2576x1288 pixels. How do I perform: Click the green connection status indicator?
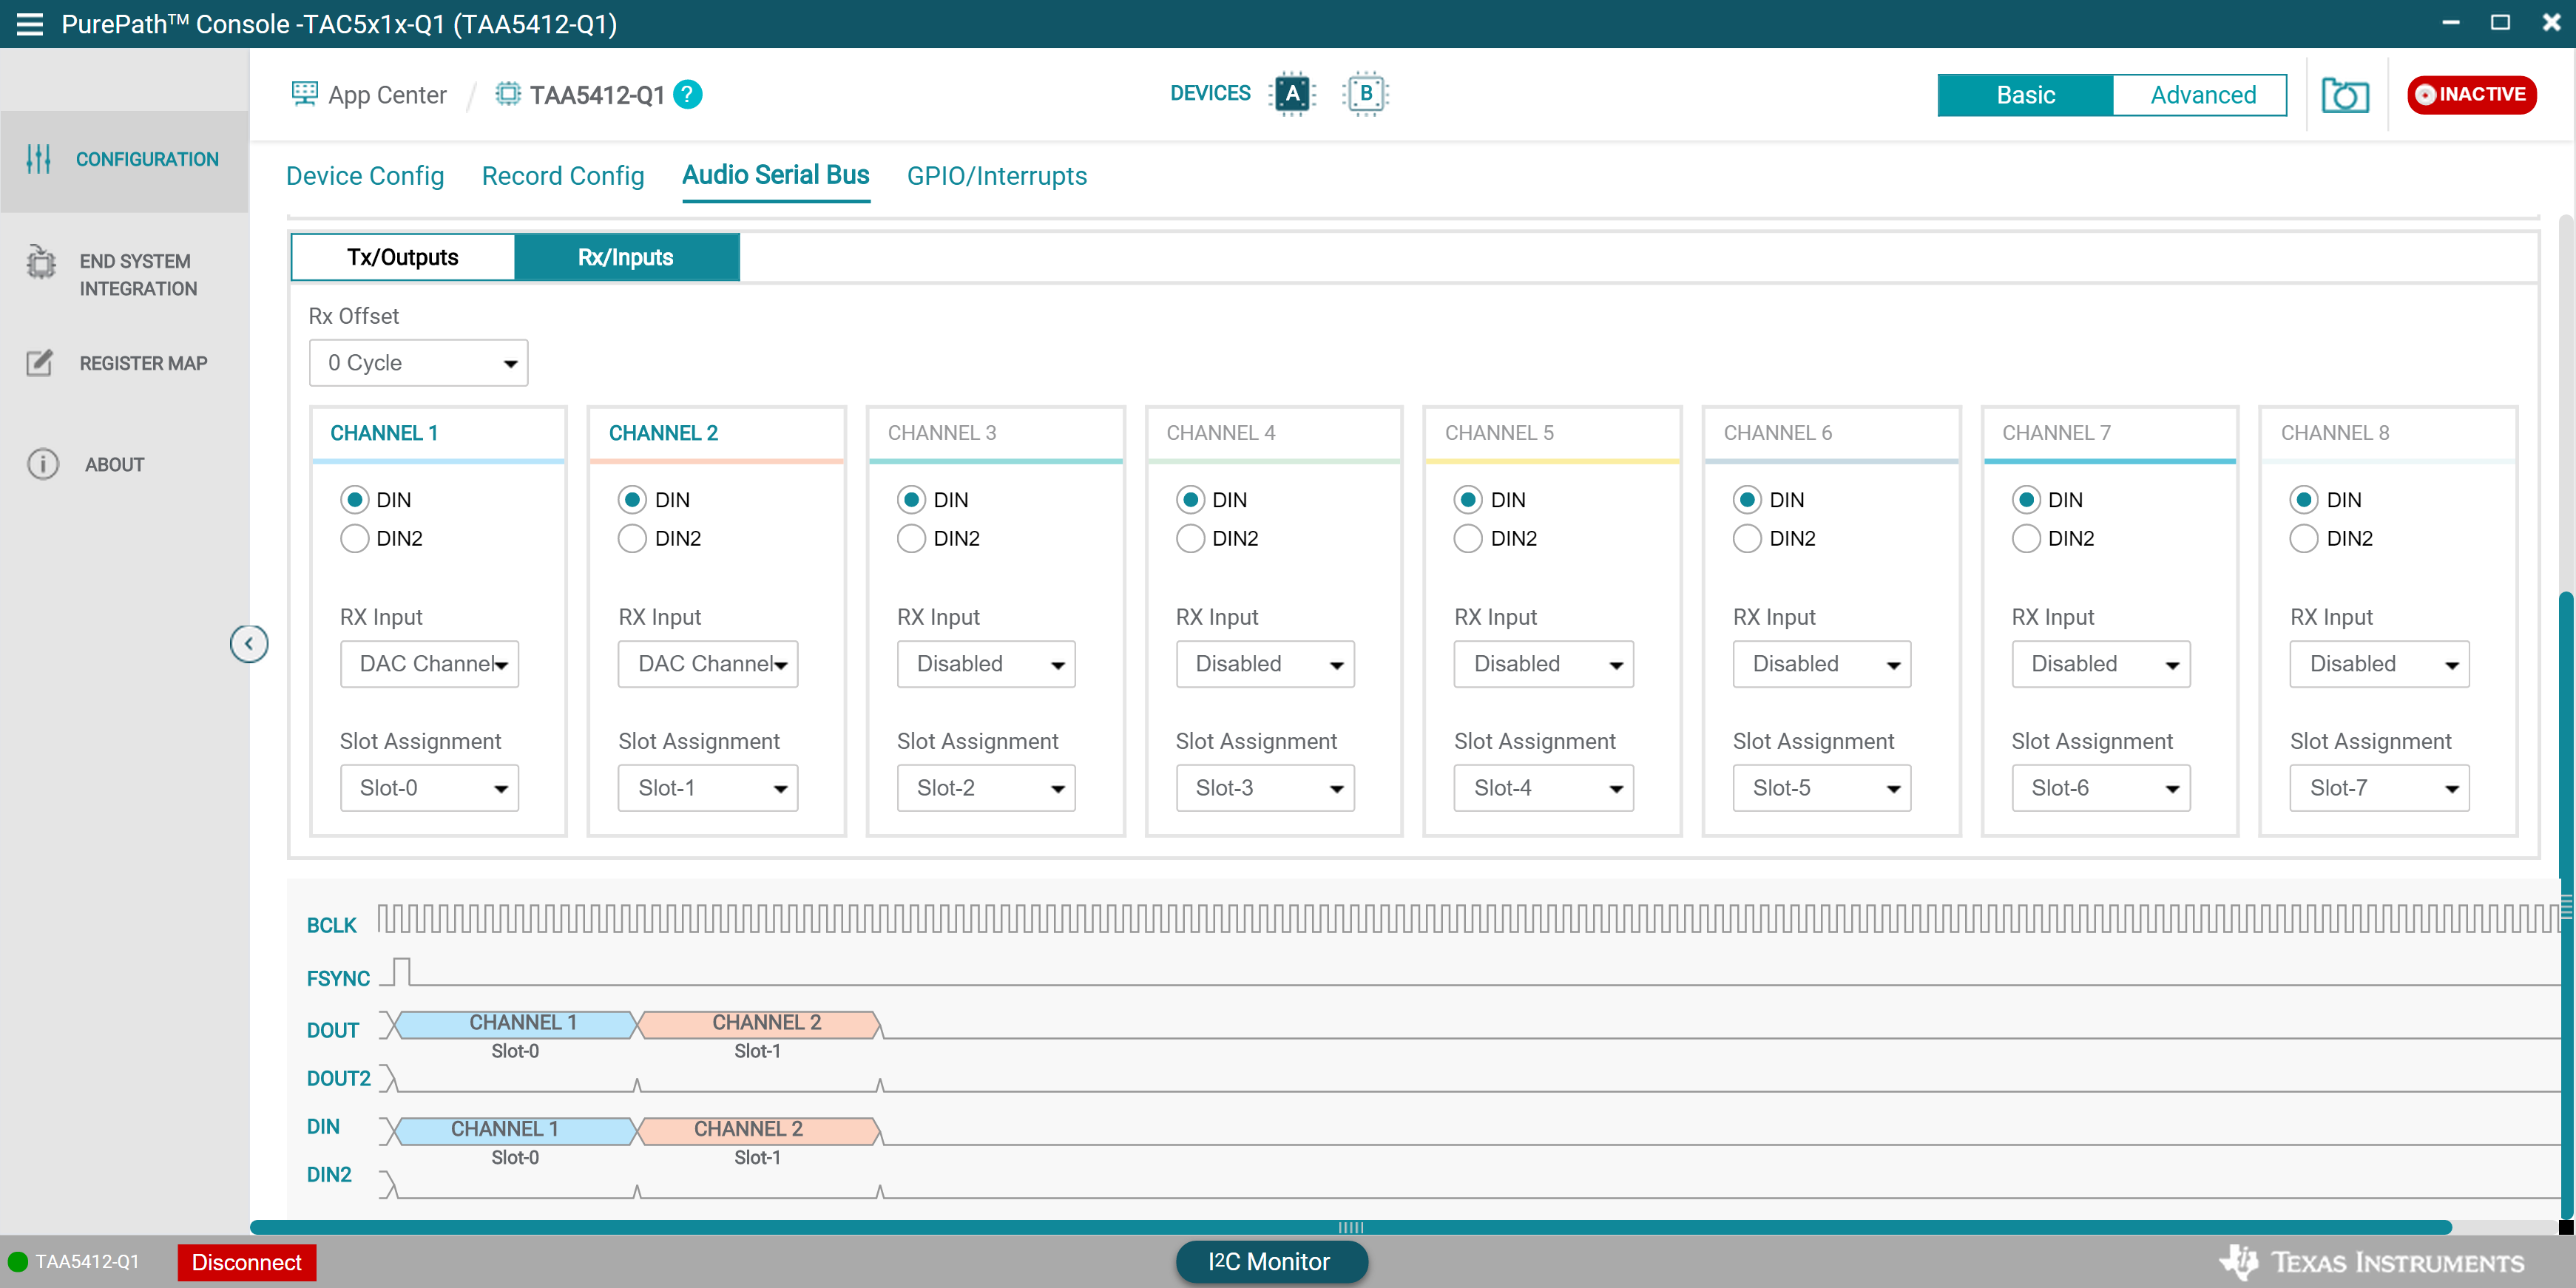(x=18, y=1262)
